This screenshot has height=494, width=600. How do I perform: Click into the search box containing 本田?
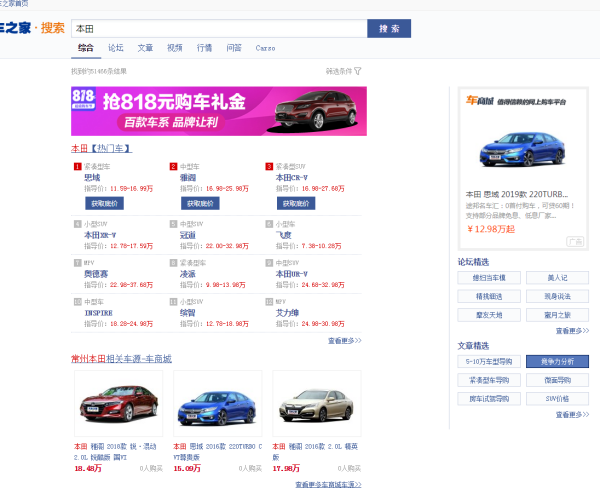219,29
